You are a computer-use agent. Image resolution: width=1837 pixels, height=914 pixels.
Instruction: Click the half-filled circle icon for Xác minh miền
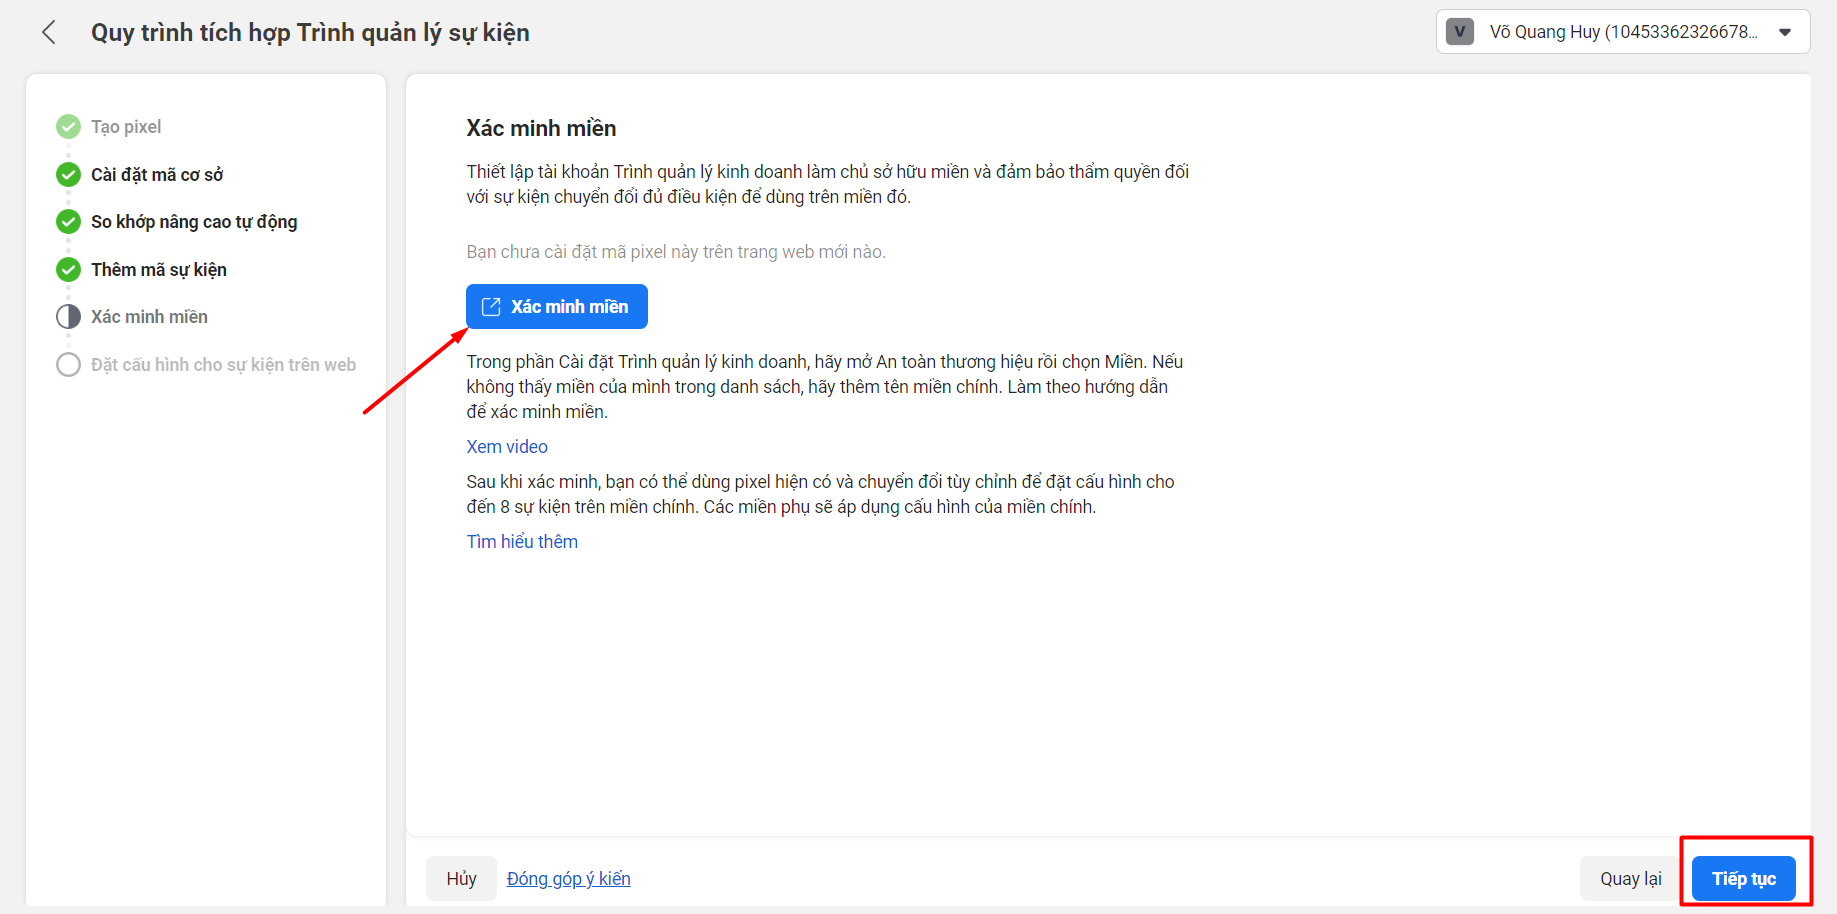[68, 317]
